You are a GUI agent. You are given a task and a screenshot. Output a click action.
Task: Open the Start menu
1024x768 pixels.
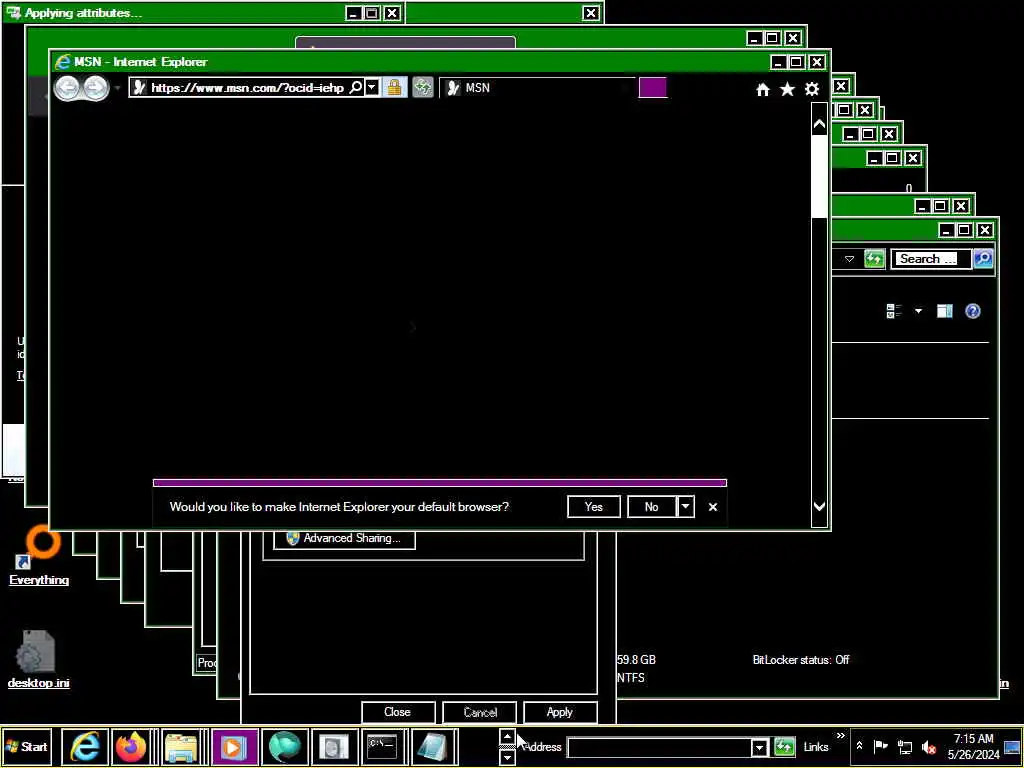[x=27, y=746]
